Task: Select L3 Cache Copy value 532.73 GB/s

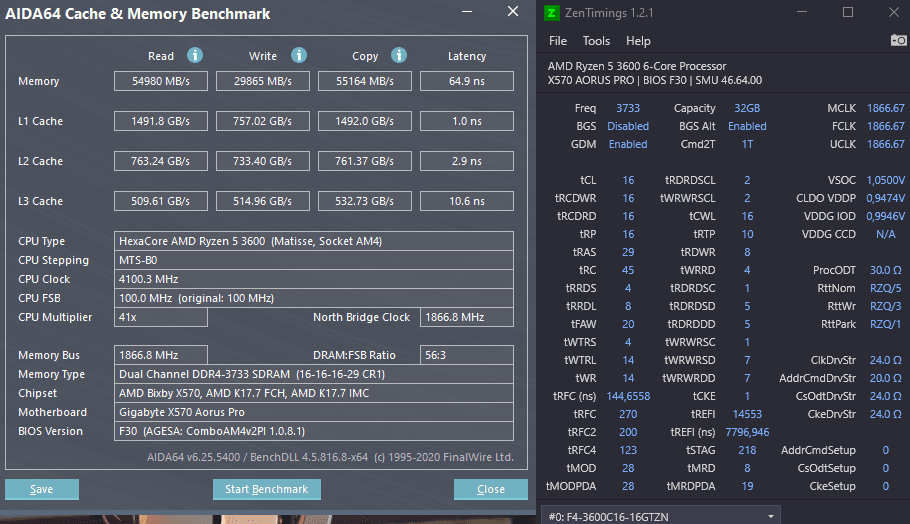Action: pos(365,201)
